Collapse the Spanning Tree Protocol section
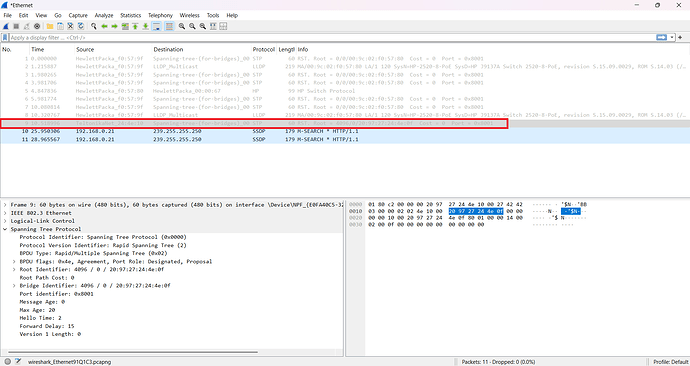The width and height of the screenshot is (690, 366). (x=5, y=229)
